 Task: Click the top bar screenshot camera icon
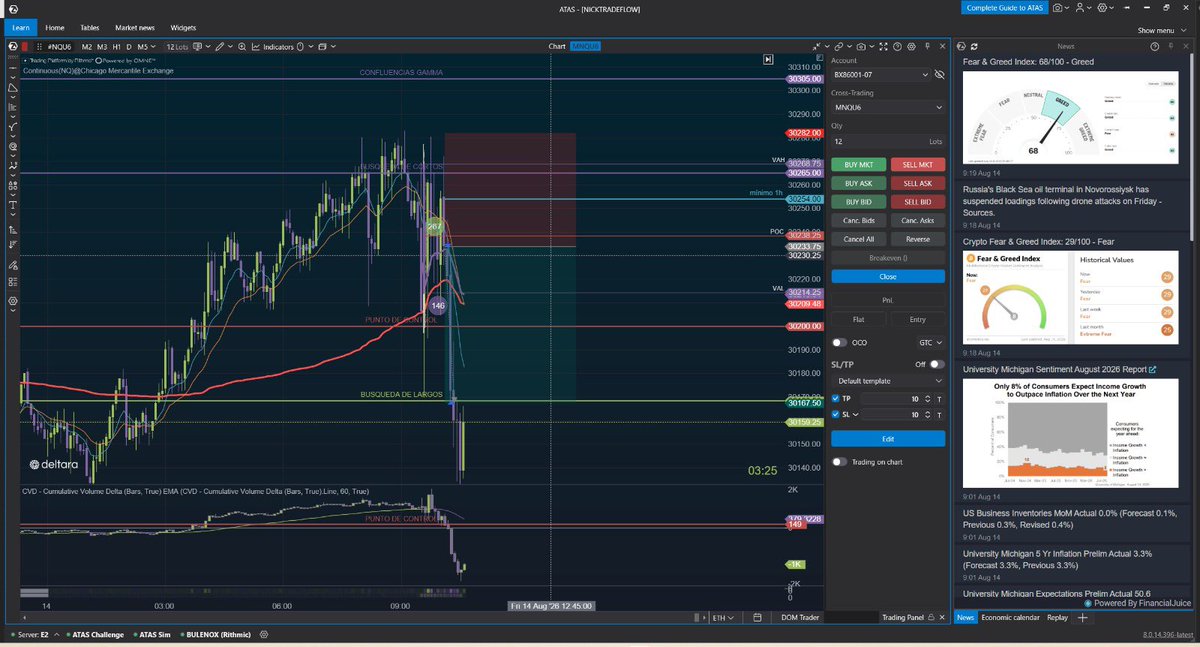point(1058,8)
